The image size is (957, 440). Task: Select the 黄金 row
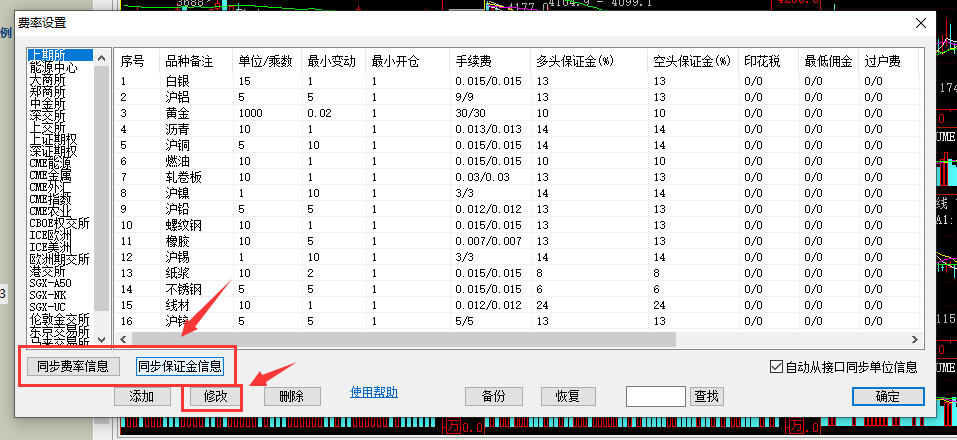[x=518, y=113]
